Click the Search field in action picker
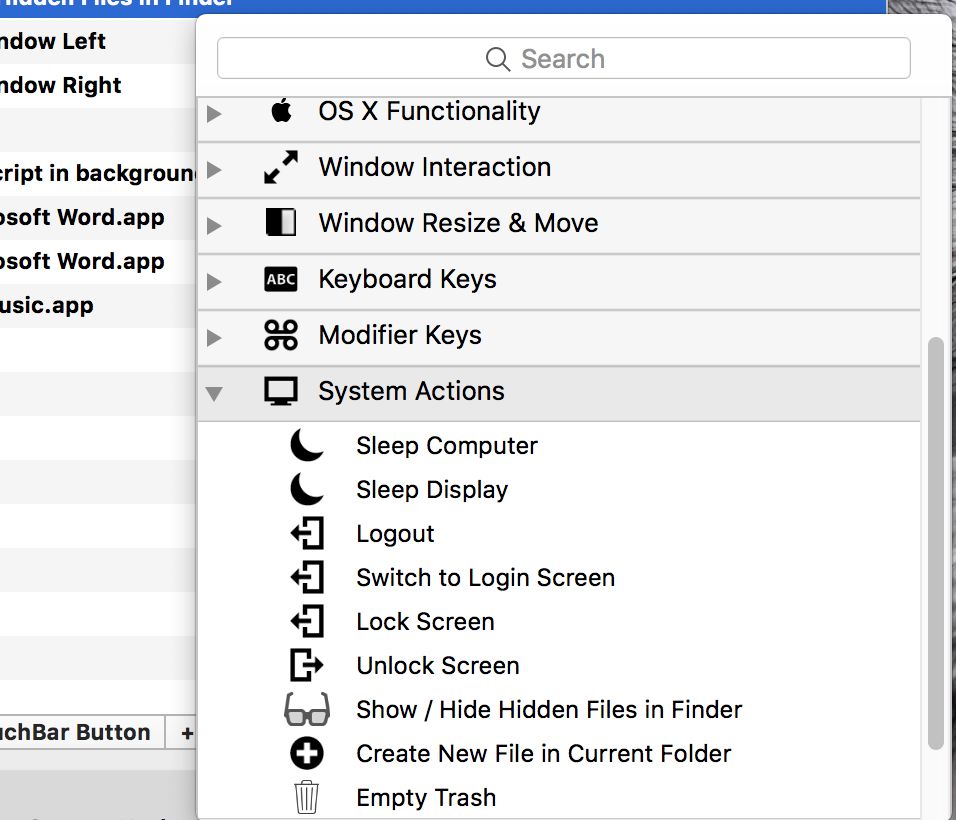The image size is (956, 820). [563, 59]
